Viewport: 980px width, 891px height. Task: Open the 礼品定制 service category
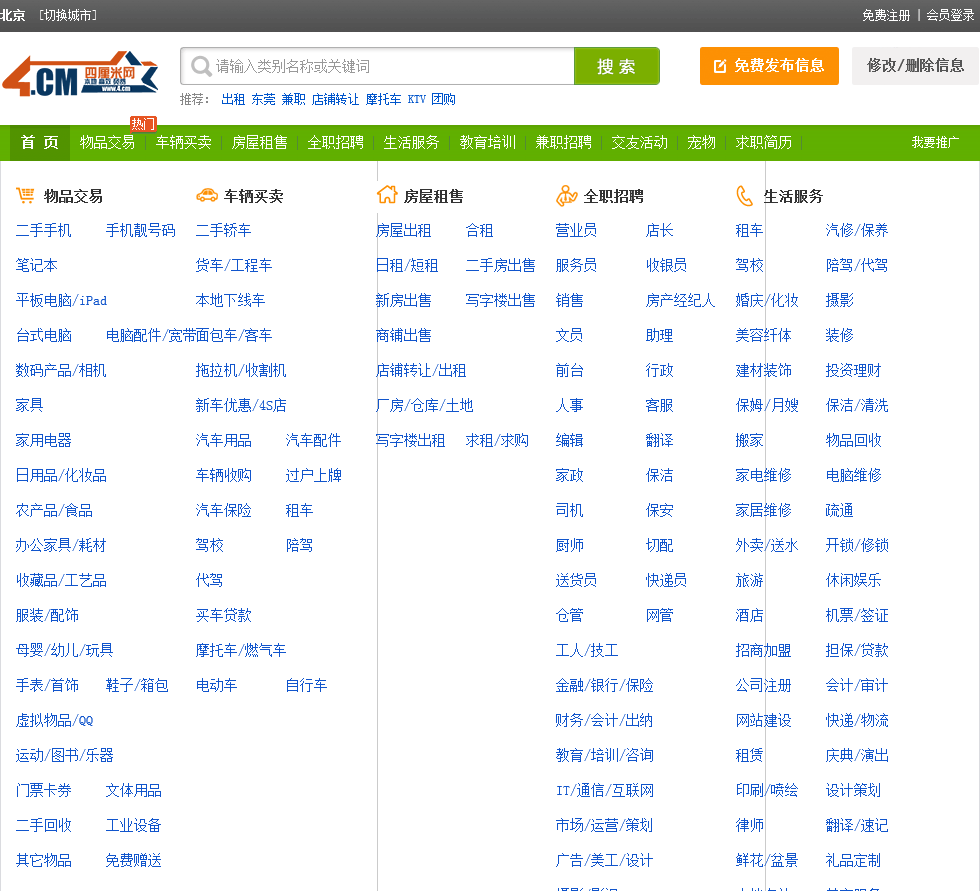click(853, 860)
